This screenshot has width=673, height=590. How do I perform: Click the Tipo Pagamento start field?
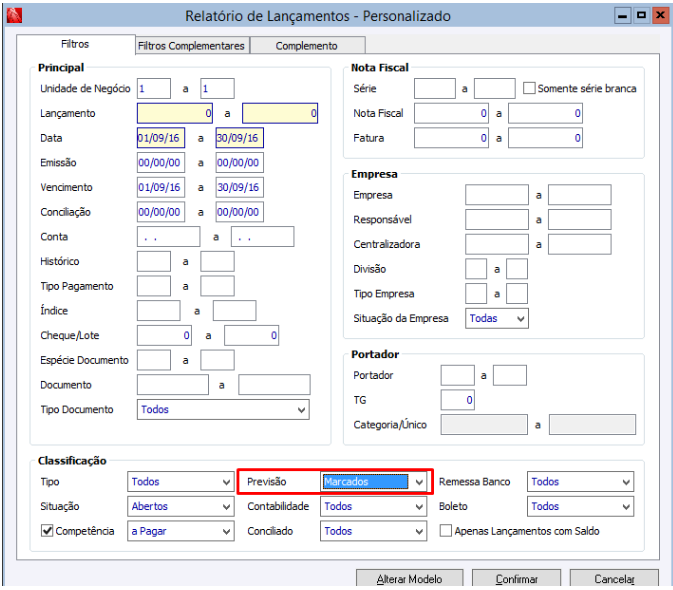click(154, 286)
